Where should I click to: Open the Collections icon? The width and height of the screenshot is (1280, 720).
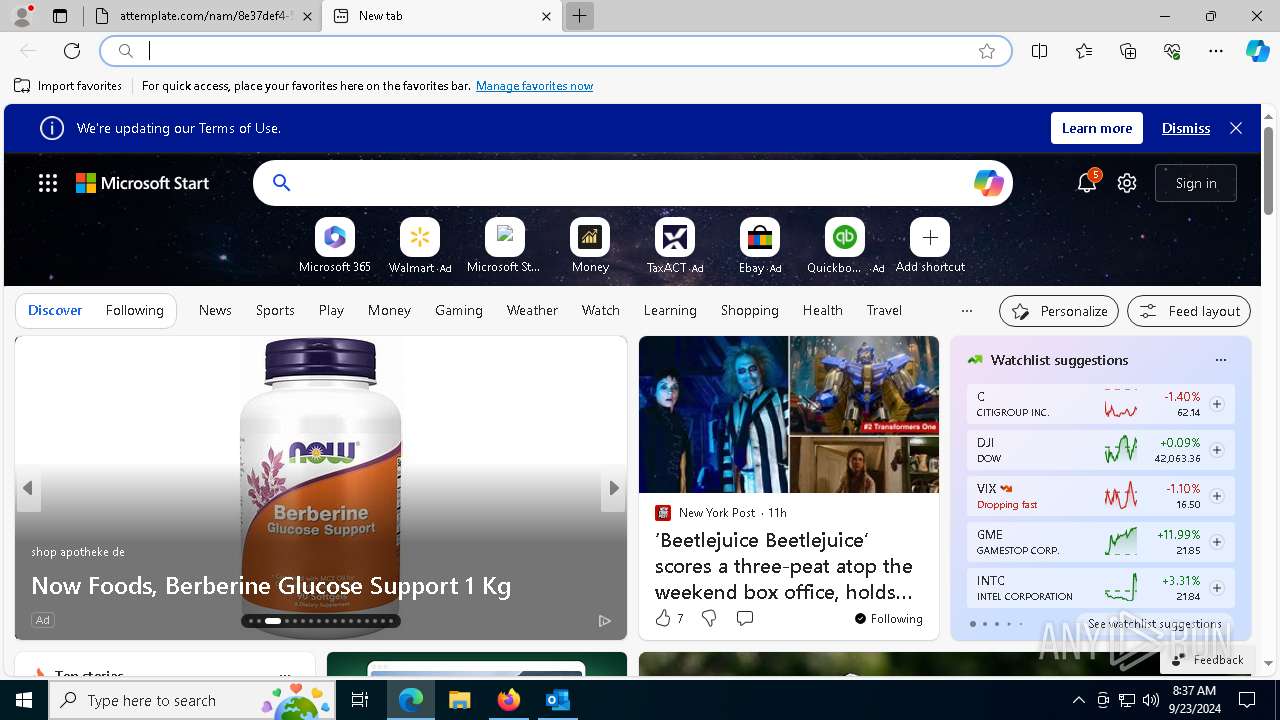(1128, 51)
